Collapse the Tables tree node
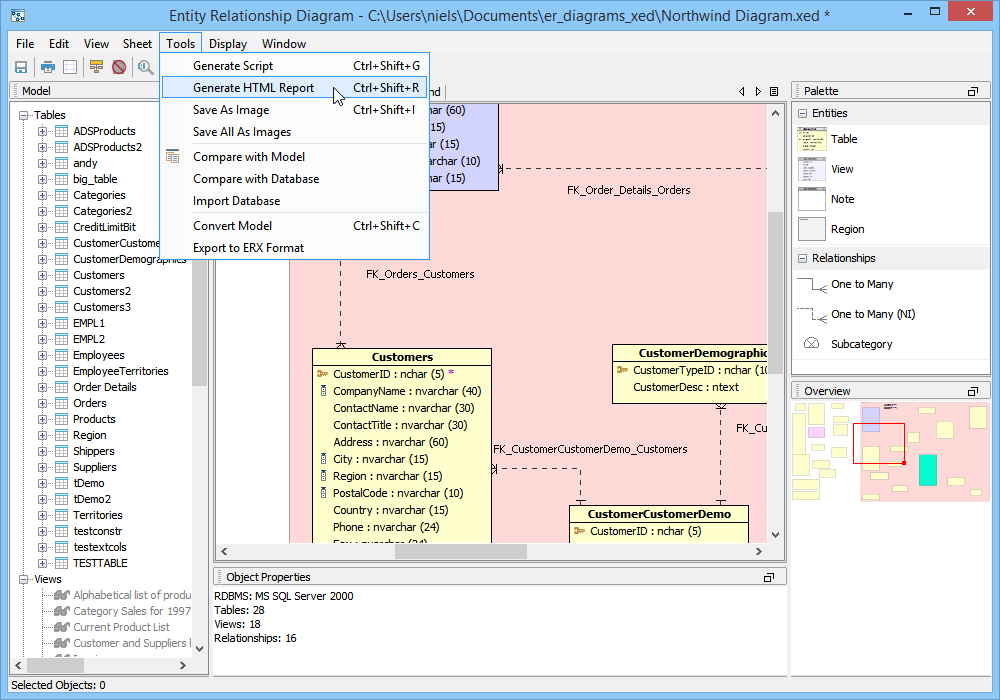The image size is (1000, 700). pos(24,115)
